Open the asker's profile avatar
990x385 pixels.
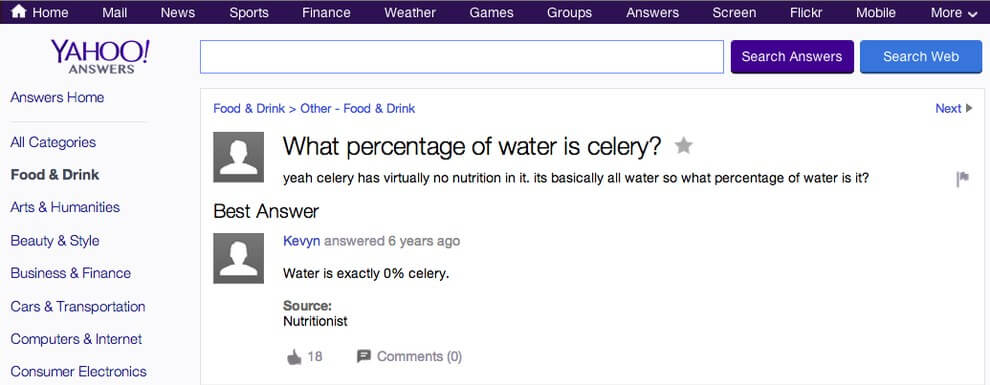(239, 157)
